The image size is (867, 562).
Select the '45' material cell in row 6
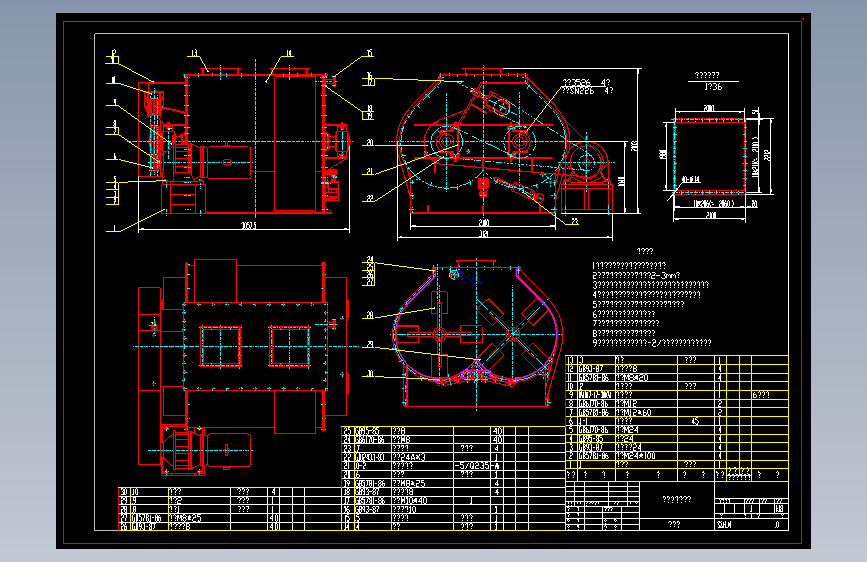pyautogui.click(x=695, y=421)
